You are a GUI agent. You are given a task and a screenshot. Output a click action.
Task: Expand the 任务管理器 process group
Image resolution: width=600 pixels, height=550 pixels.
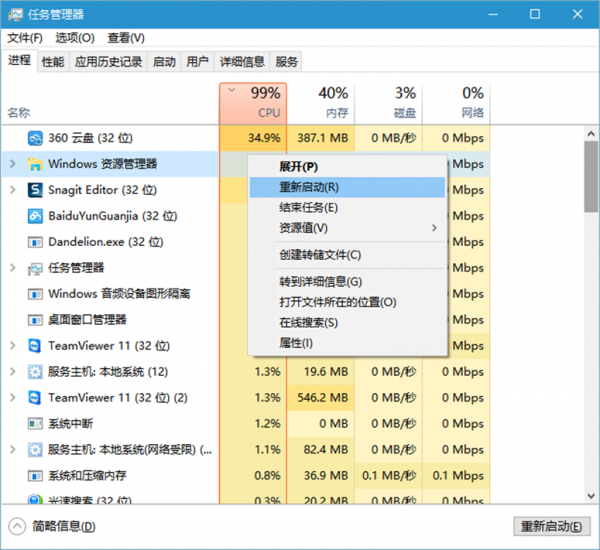tap(13, 268)
